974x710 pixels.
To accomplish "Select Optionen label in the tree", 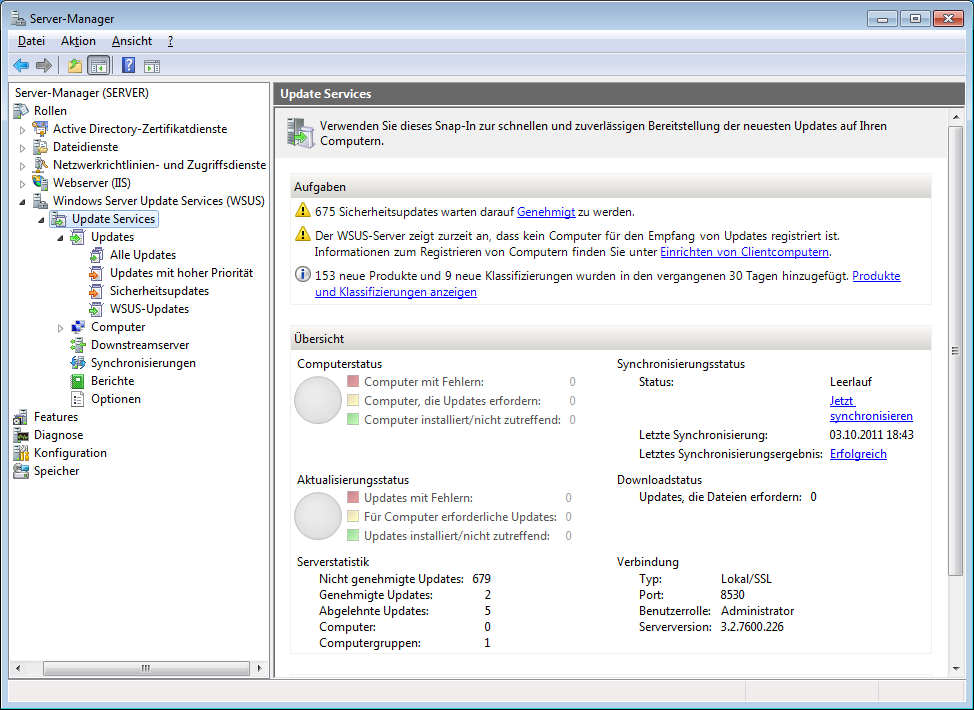I will tap(116, 399).
